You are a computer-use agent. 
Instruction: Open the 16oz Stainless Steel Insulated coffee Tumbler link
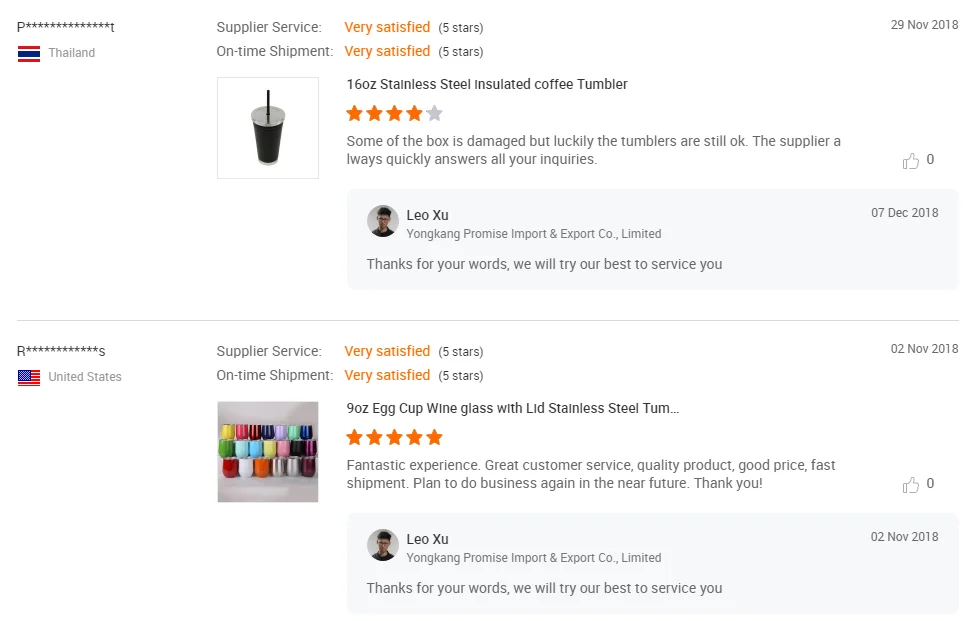coord(487,84)
